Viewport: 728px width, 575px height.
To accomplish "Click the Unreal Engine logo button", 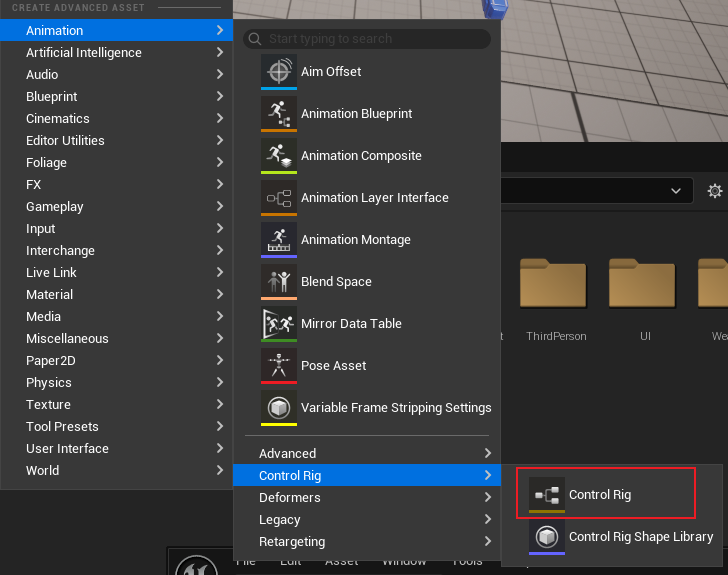I will [x=196, y=565].
